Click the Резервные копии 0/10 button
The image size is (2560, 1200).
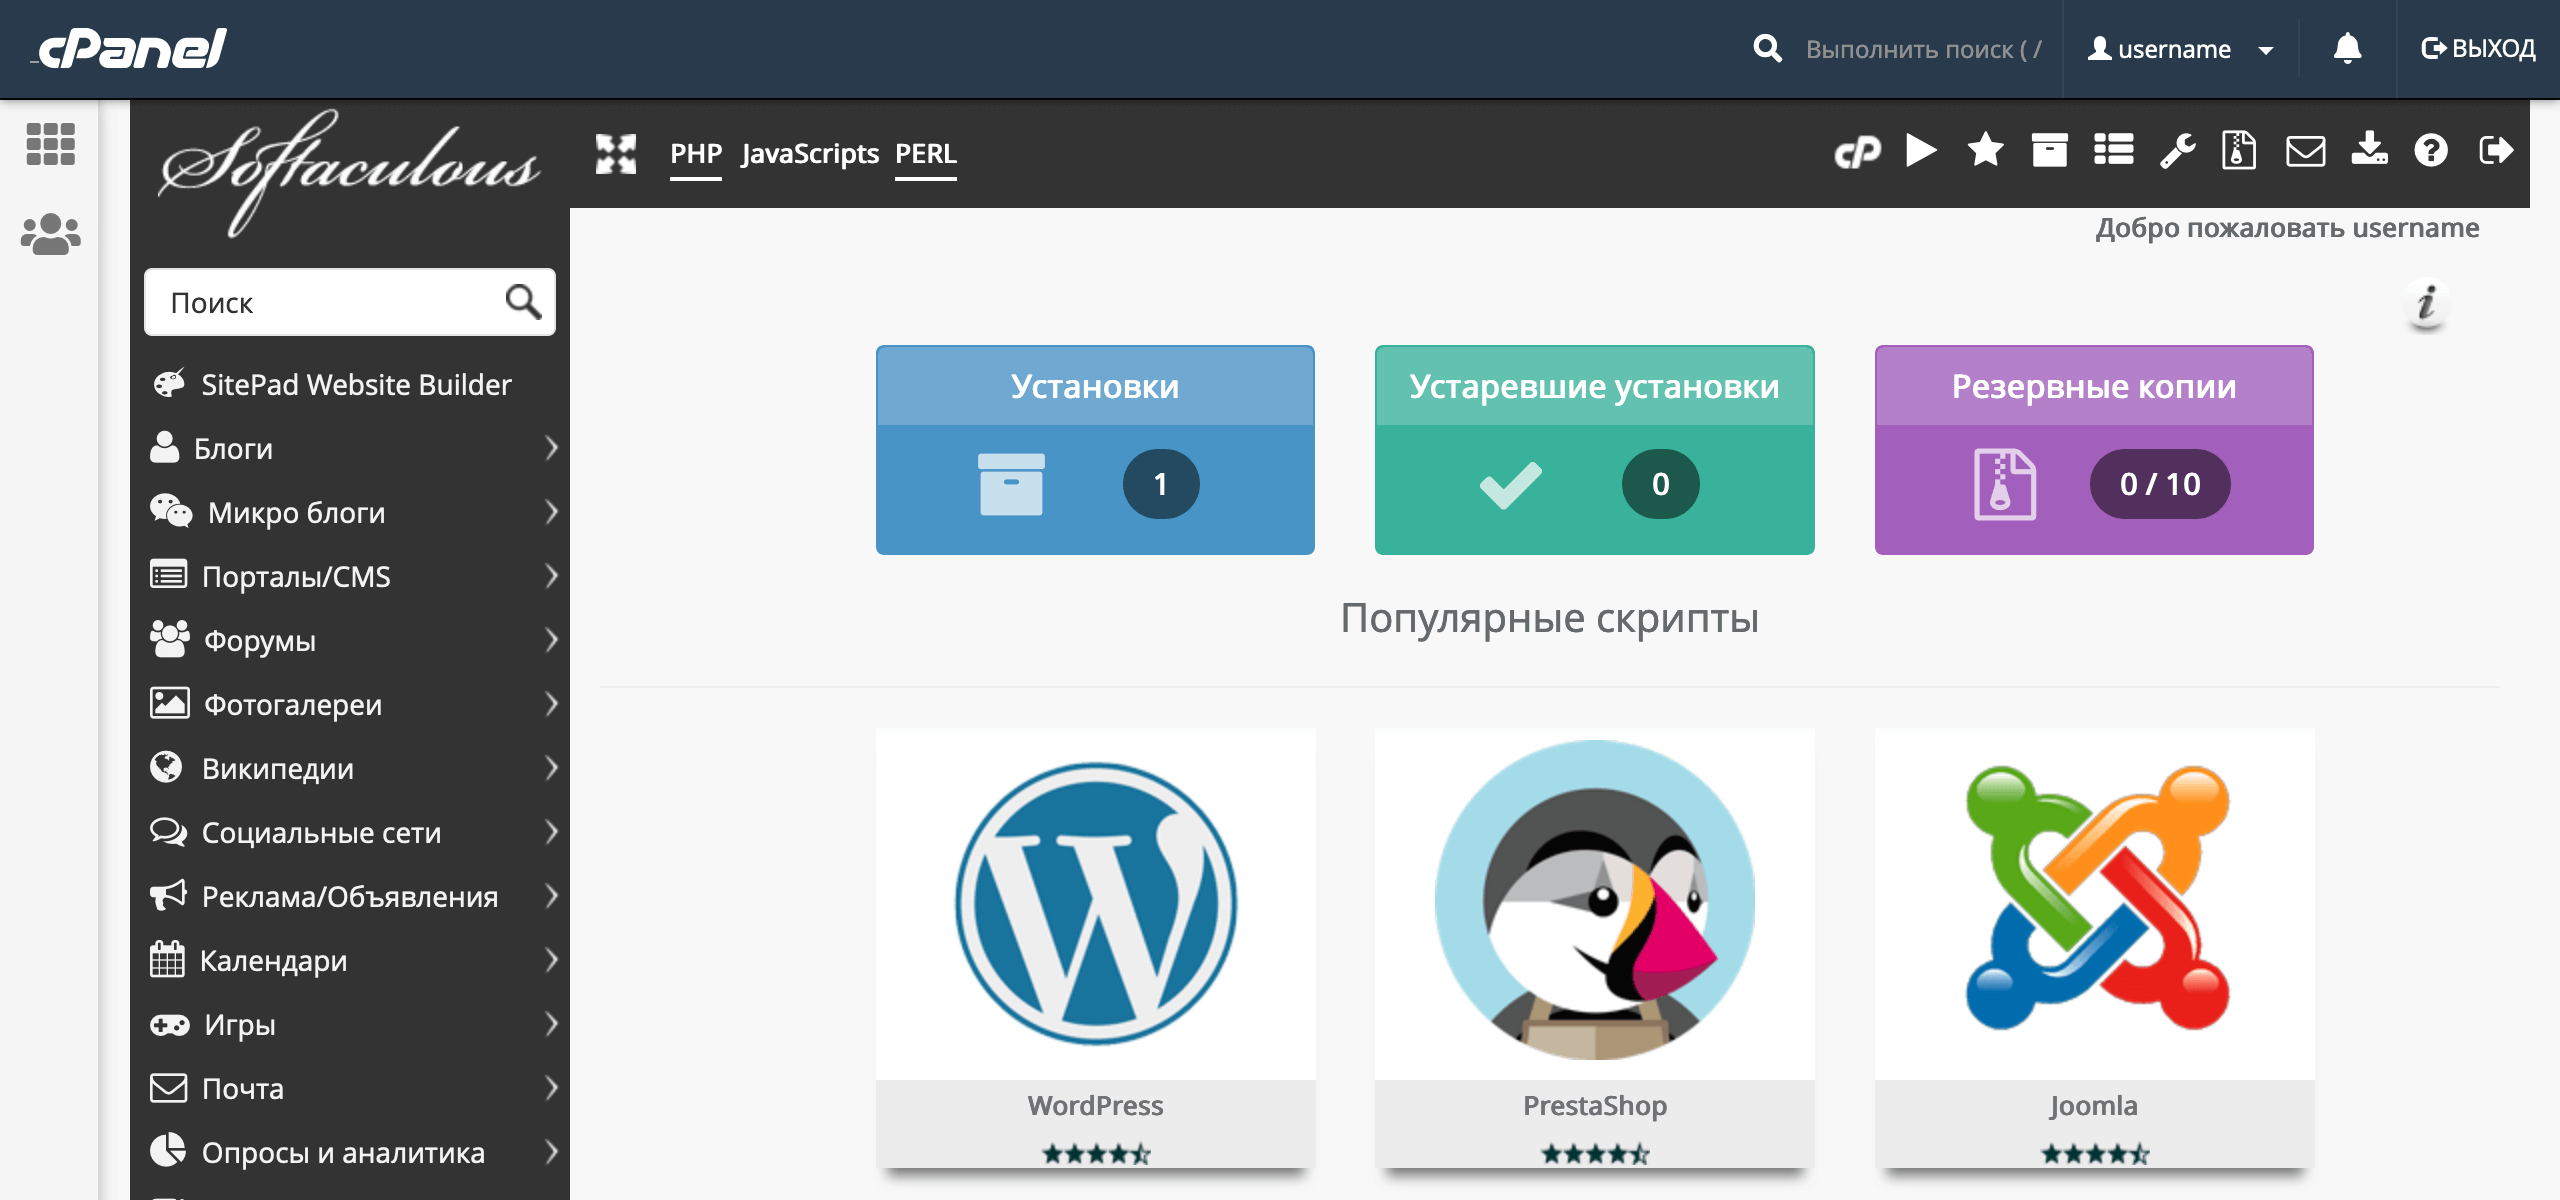tap(2093, 451)
